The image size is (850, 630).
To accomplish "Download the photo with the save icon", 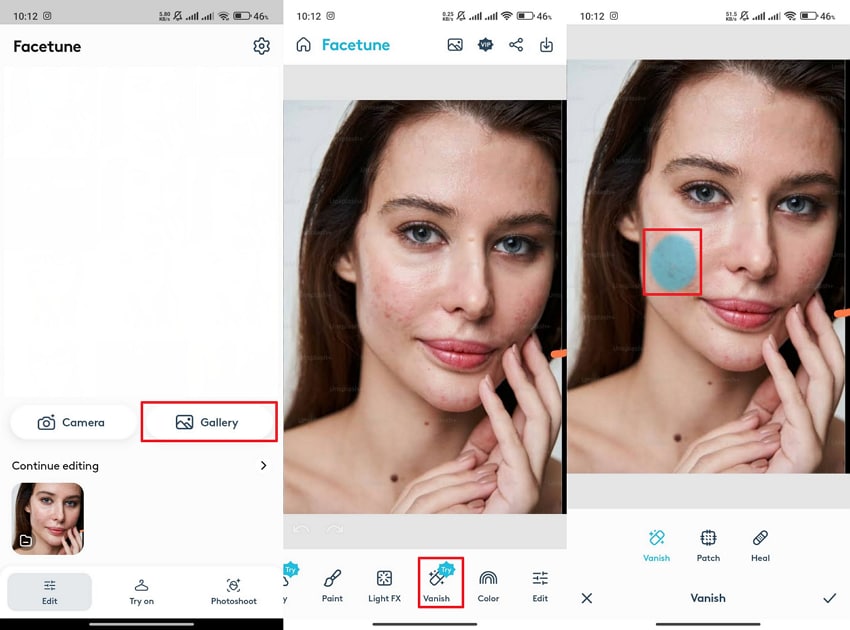I will (546, 44).
